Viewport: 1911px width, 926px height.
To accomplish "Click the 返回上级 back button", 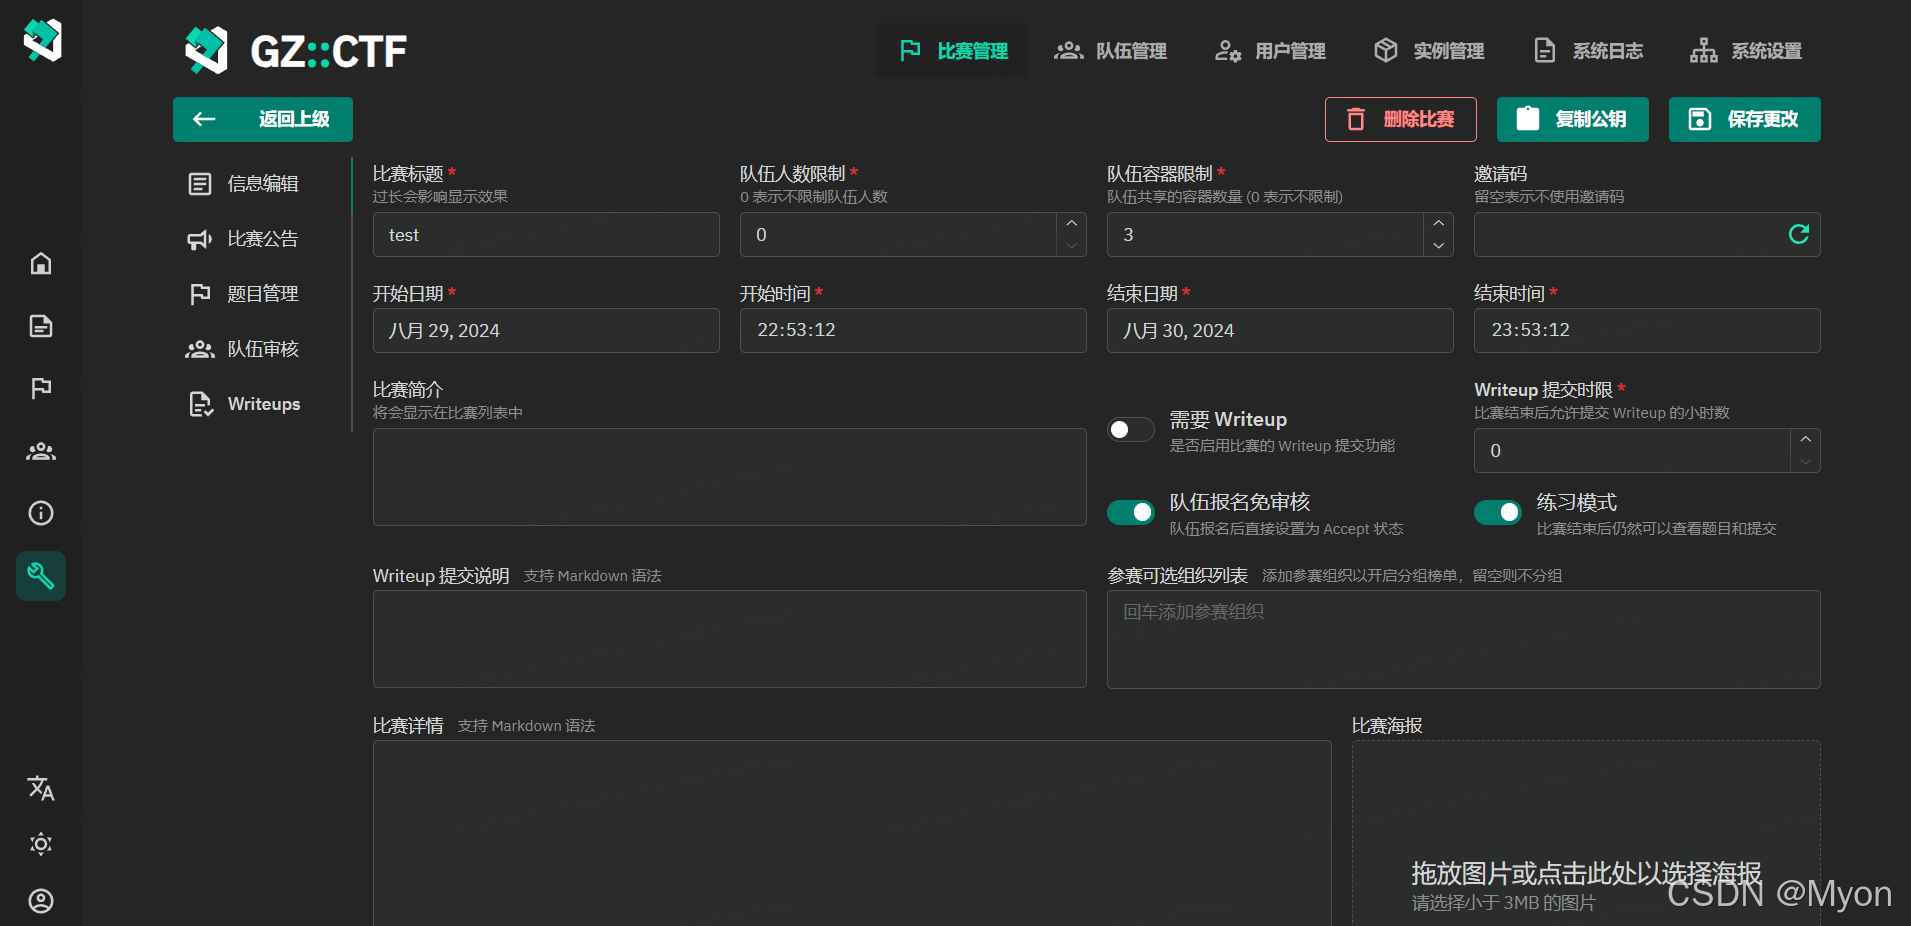I will click(x=263, y=119).
